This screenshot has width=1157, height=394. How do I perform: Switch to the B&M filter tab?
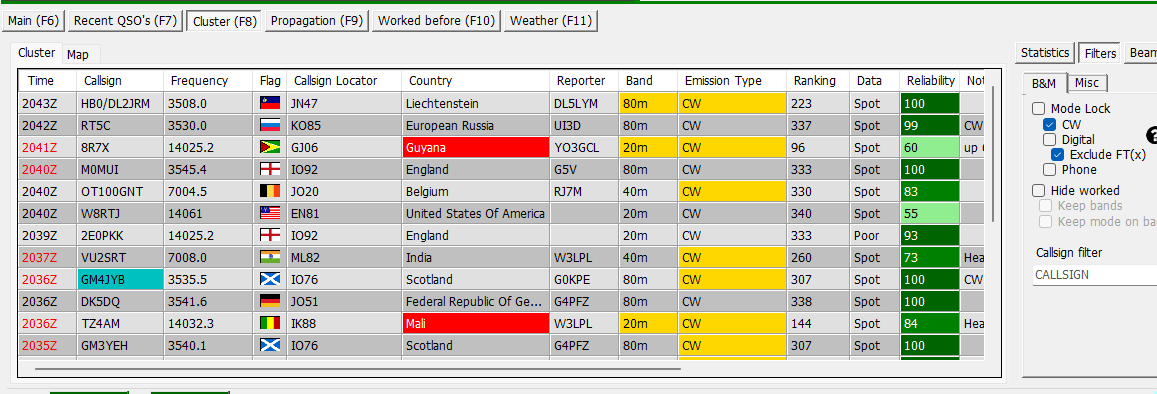pyautogui.click(x=1043, y=83)
